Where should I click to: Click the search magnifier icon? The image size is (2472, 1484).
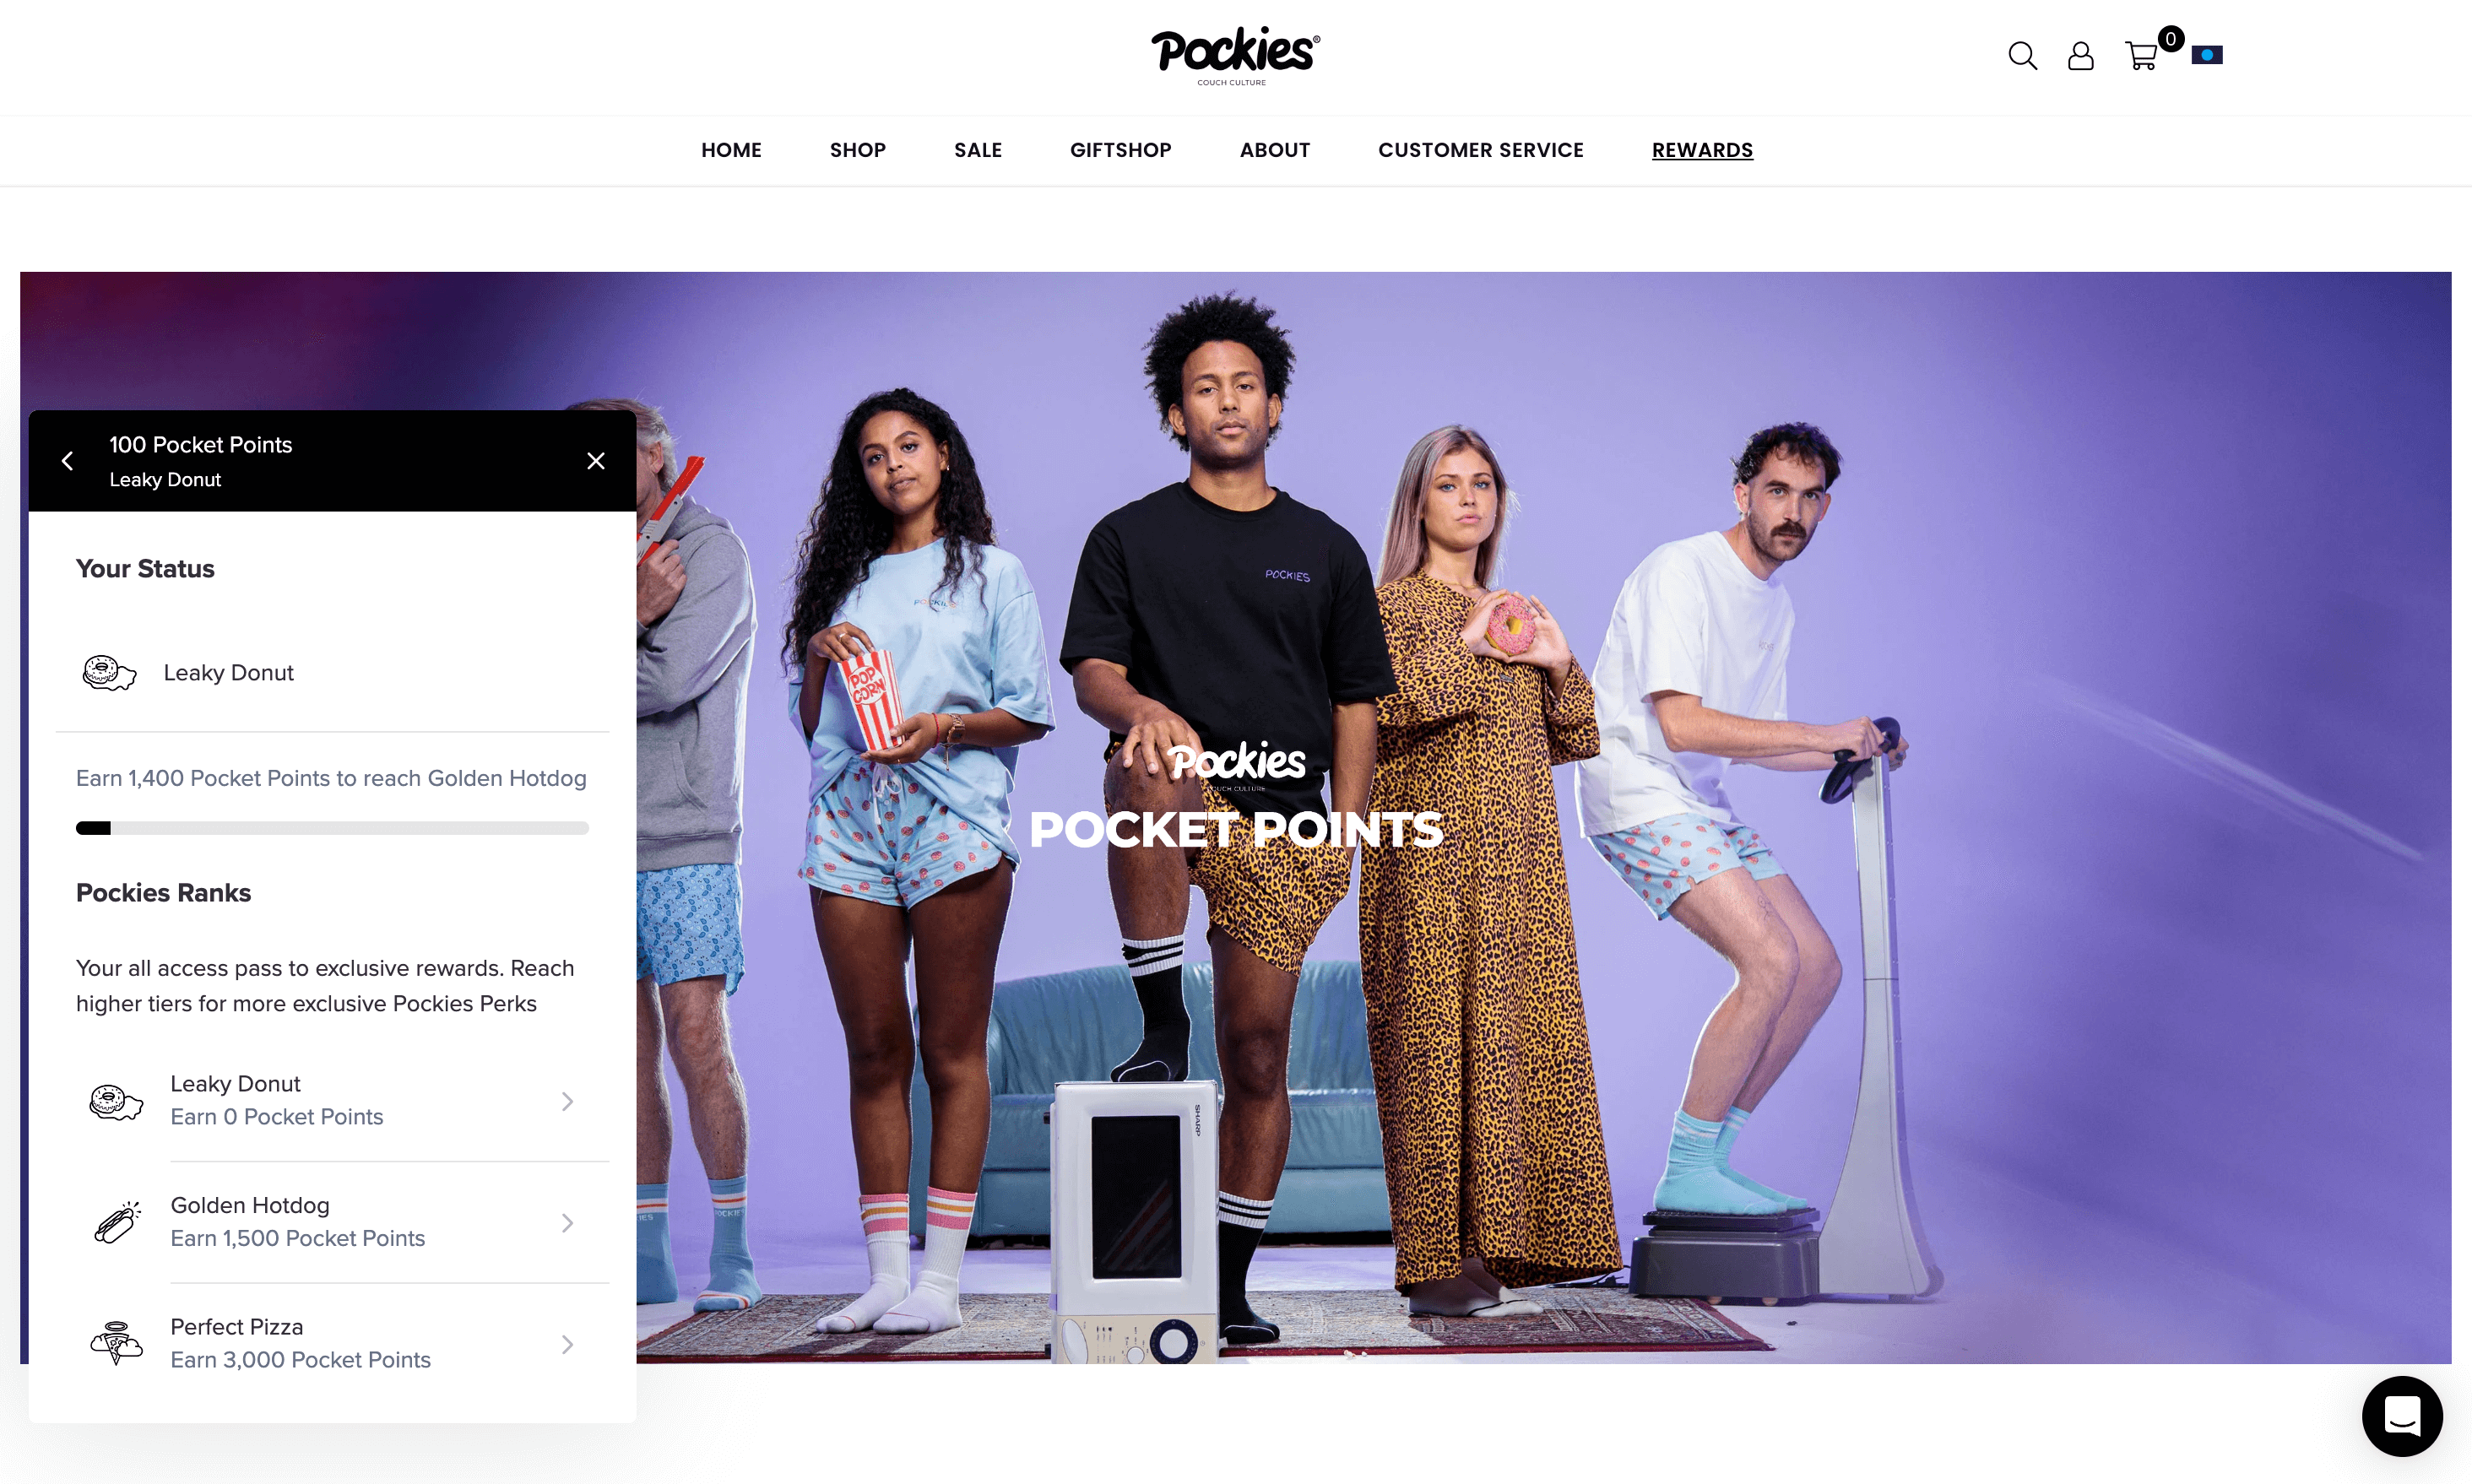[x=2022, y=57]
